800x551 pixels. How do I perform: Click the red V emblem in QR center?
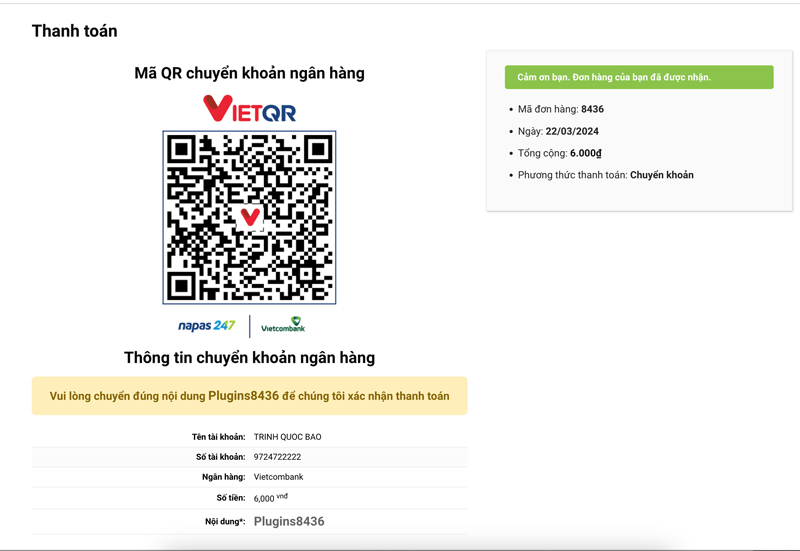pyautogui.click(x=250, y=217)
